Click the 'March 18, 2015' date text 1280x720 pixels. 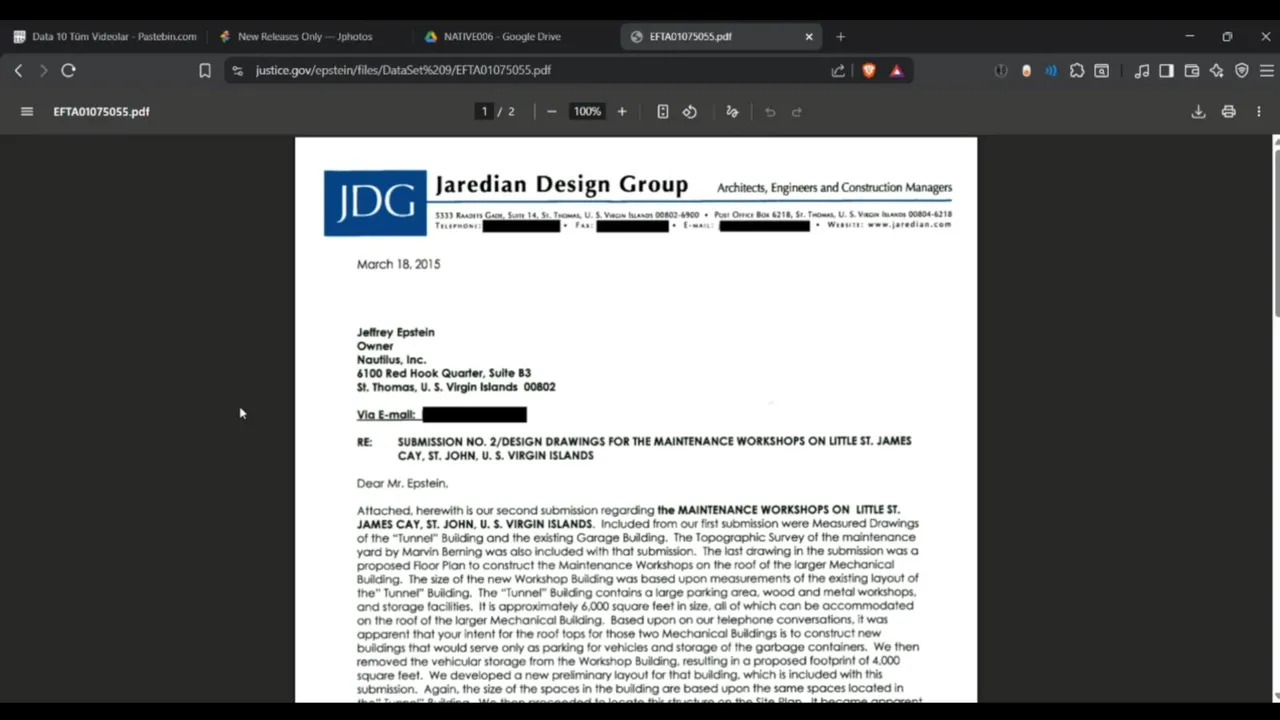[398, 264]
